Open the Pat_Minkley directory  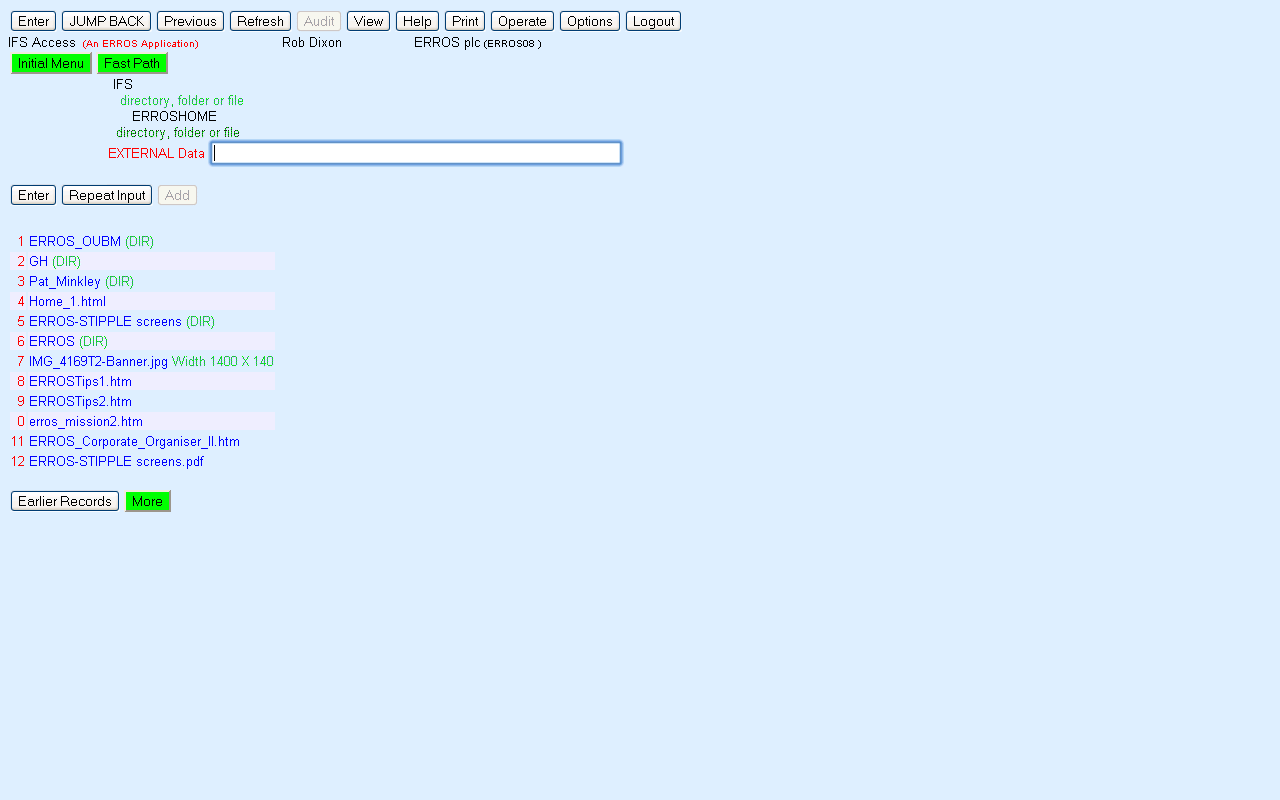(65, 282)
